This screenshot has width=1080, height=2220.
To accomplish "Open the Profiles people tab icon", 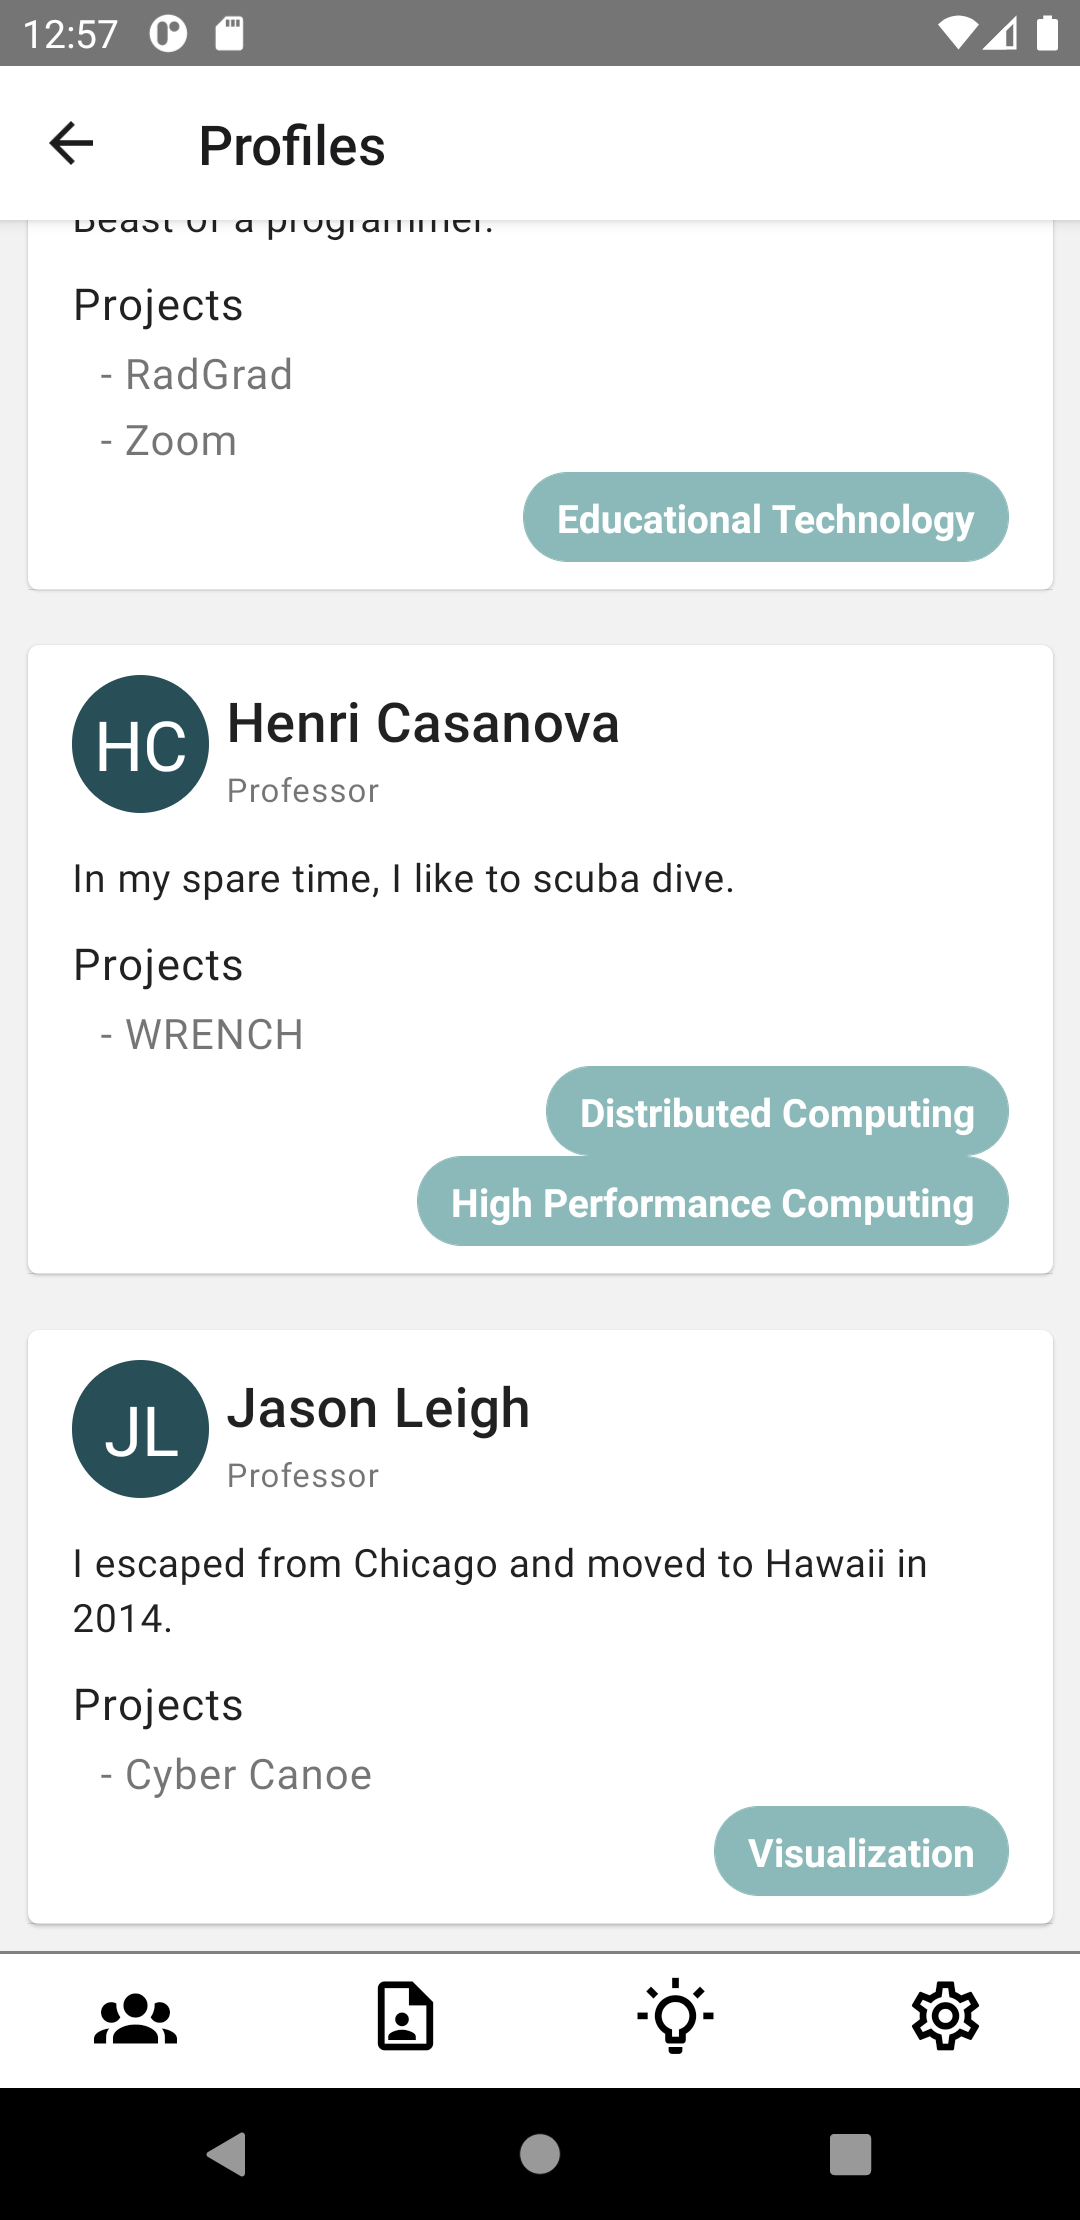I will coord(135,2017).
